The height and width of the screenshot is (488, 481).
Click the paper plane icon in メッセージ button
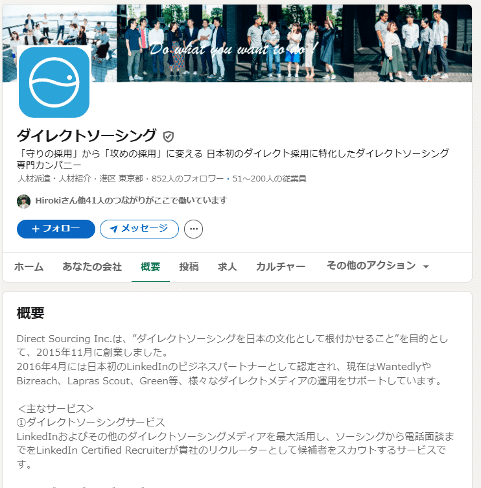tap(114, 229)
